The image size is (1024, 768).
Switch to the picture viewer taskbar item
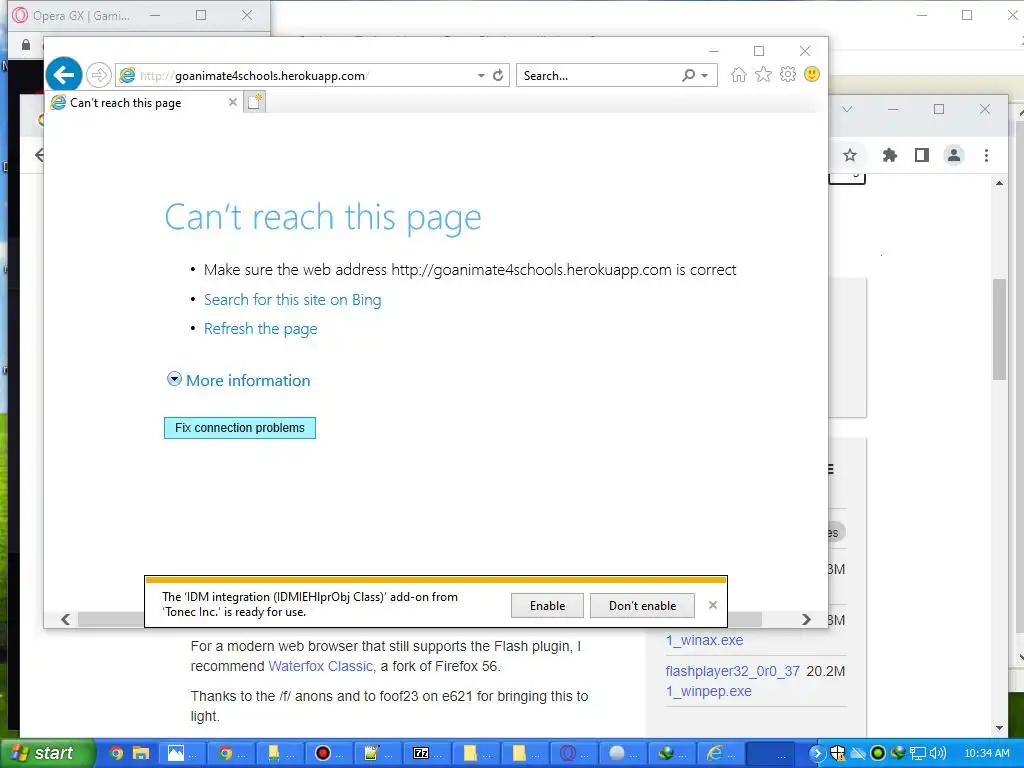click(181, 754)
